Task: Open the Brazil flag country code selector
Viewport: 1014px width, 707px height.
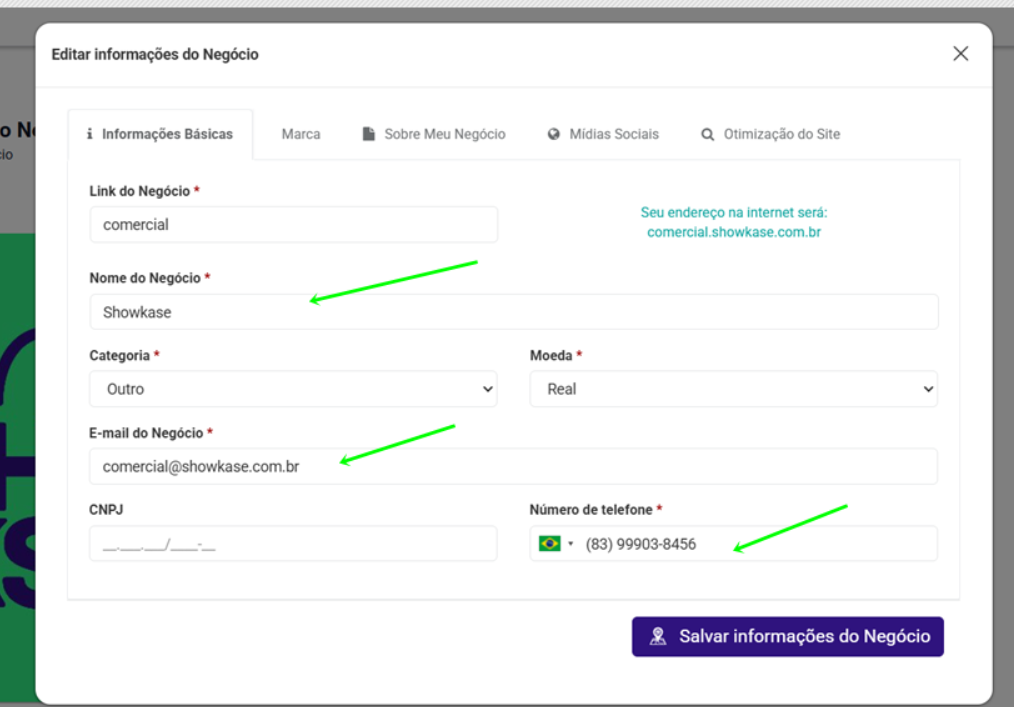Action: [x=556, y=544]
